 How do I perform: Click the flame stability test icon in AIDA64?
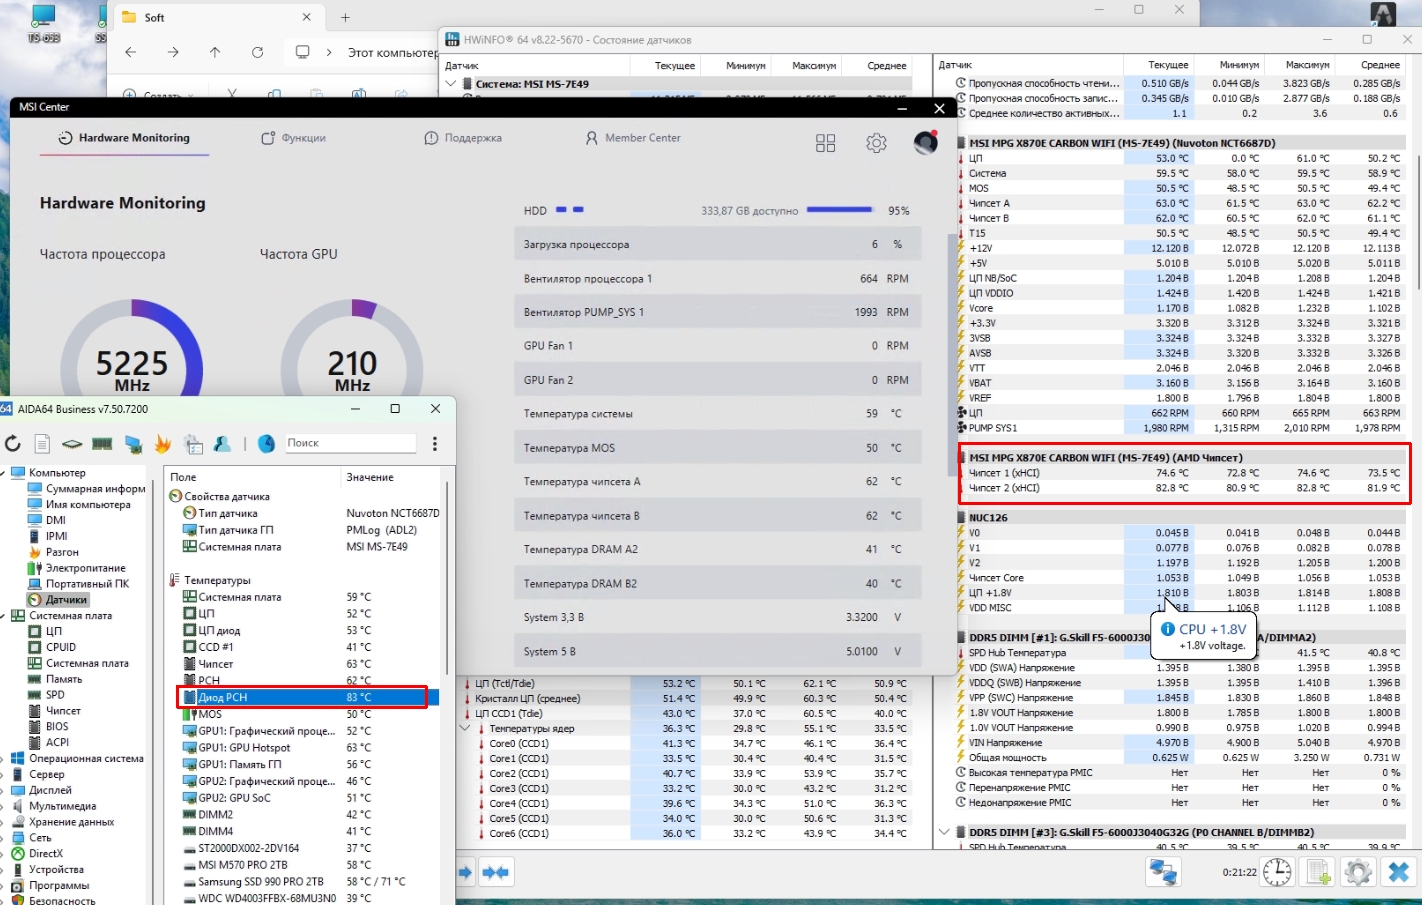click(x=162, y=443)
